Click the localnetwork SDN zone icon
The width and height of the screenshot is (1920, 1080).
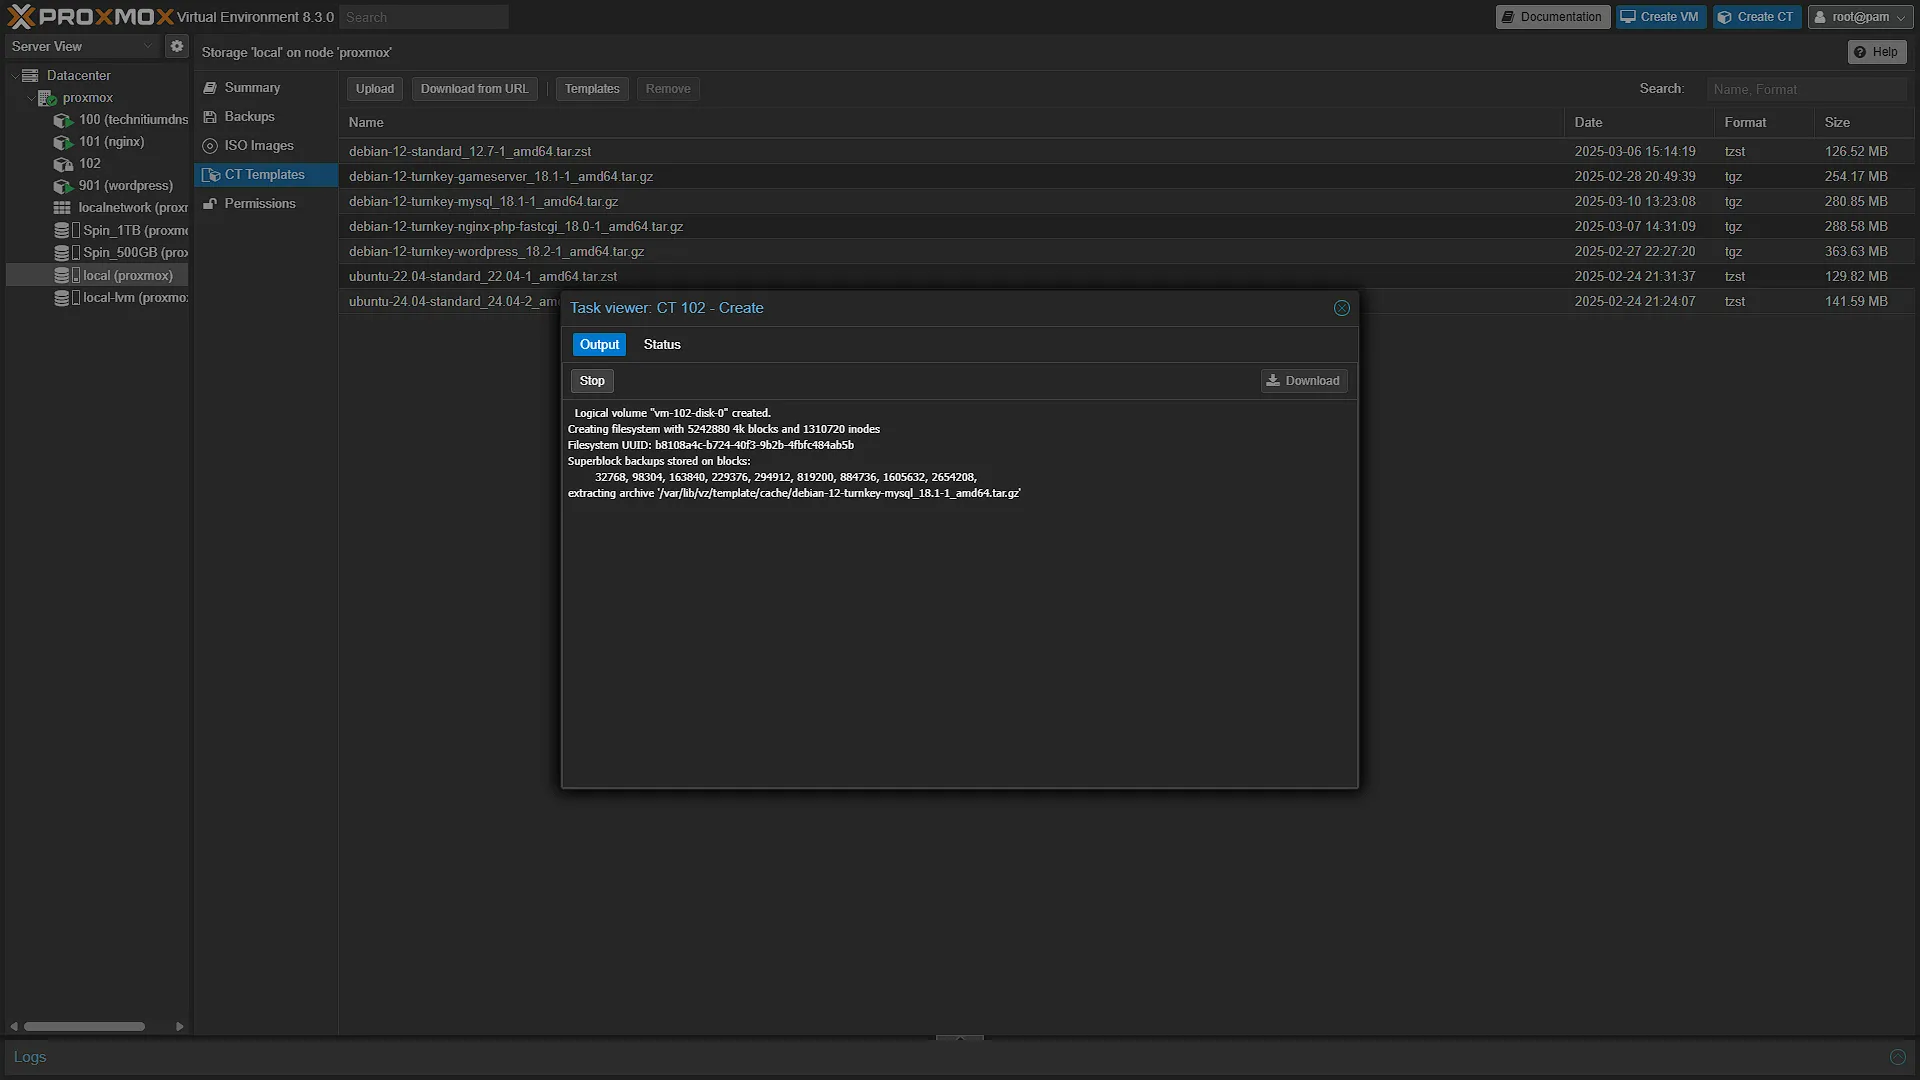(62, 208)
